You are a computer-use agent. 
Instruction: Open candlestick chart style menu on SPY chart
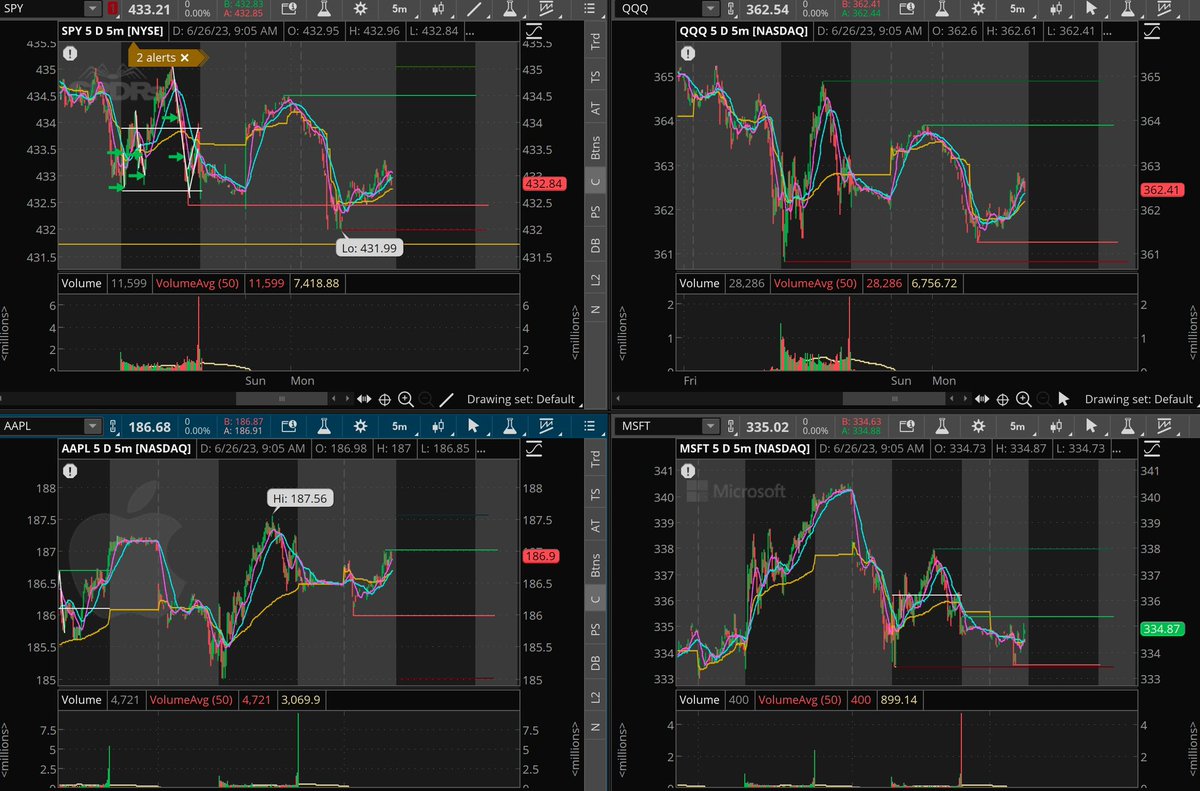click(x=438, y=9)
